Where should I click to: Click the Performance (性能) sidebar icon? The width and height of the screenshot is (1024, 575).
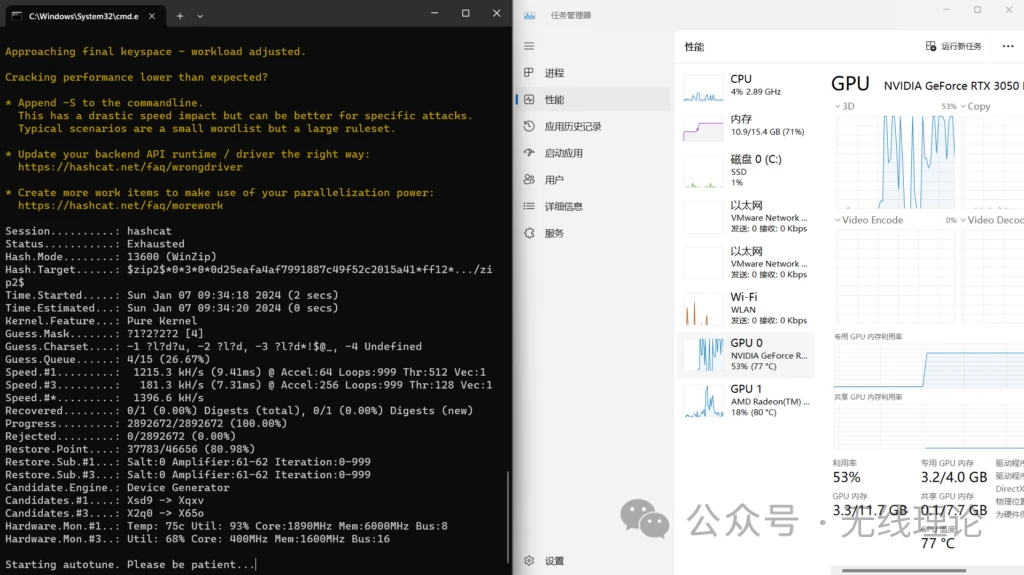point(529,99)
